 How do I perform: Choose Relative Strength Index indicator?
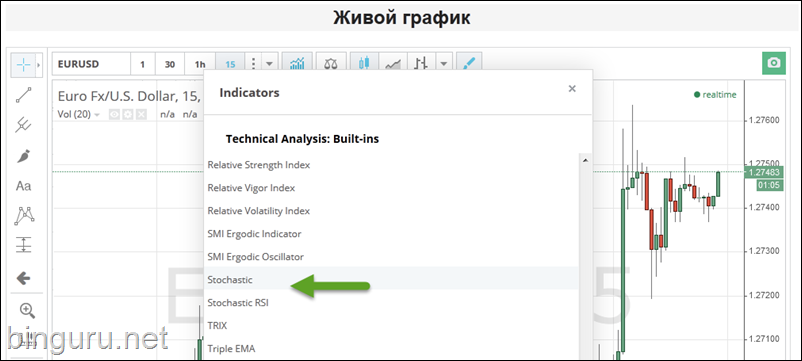391,165
